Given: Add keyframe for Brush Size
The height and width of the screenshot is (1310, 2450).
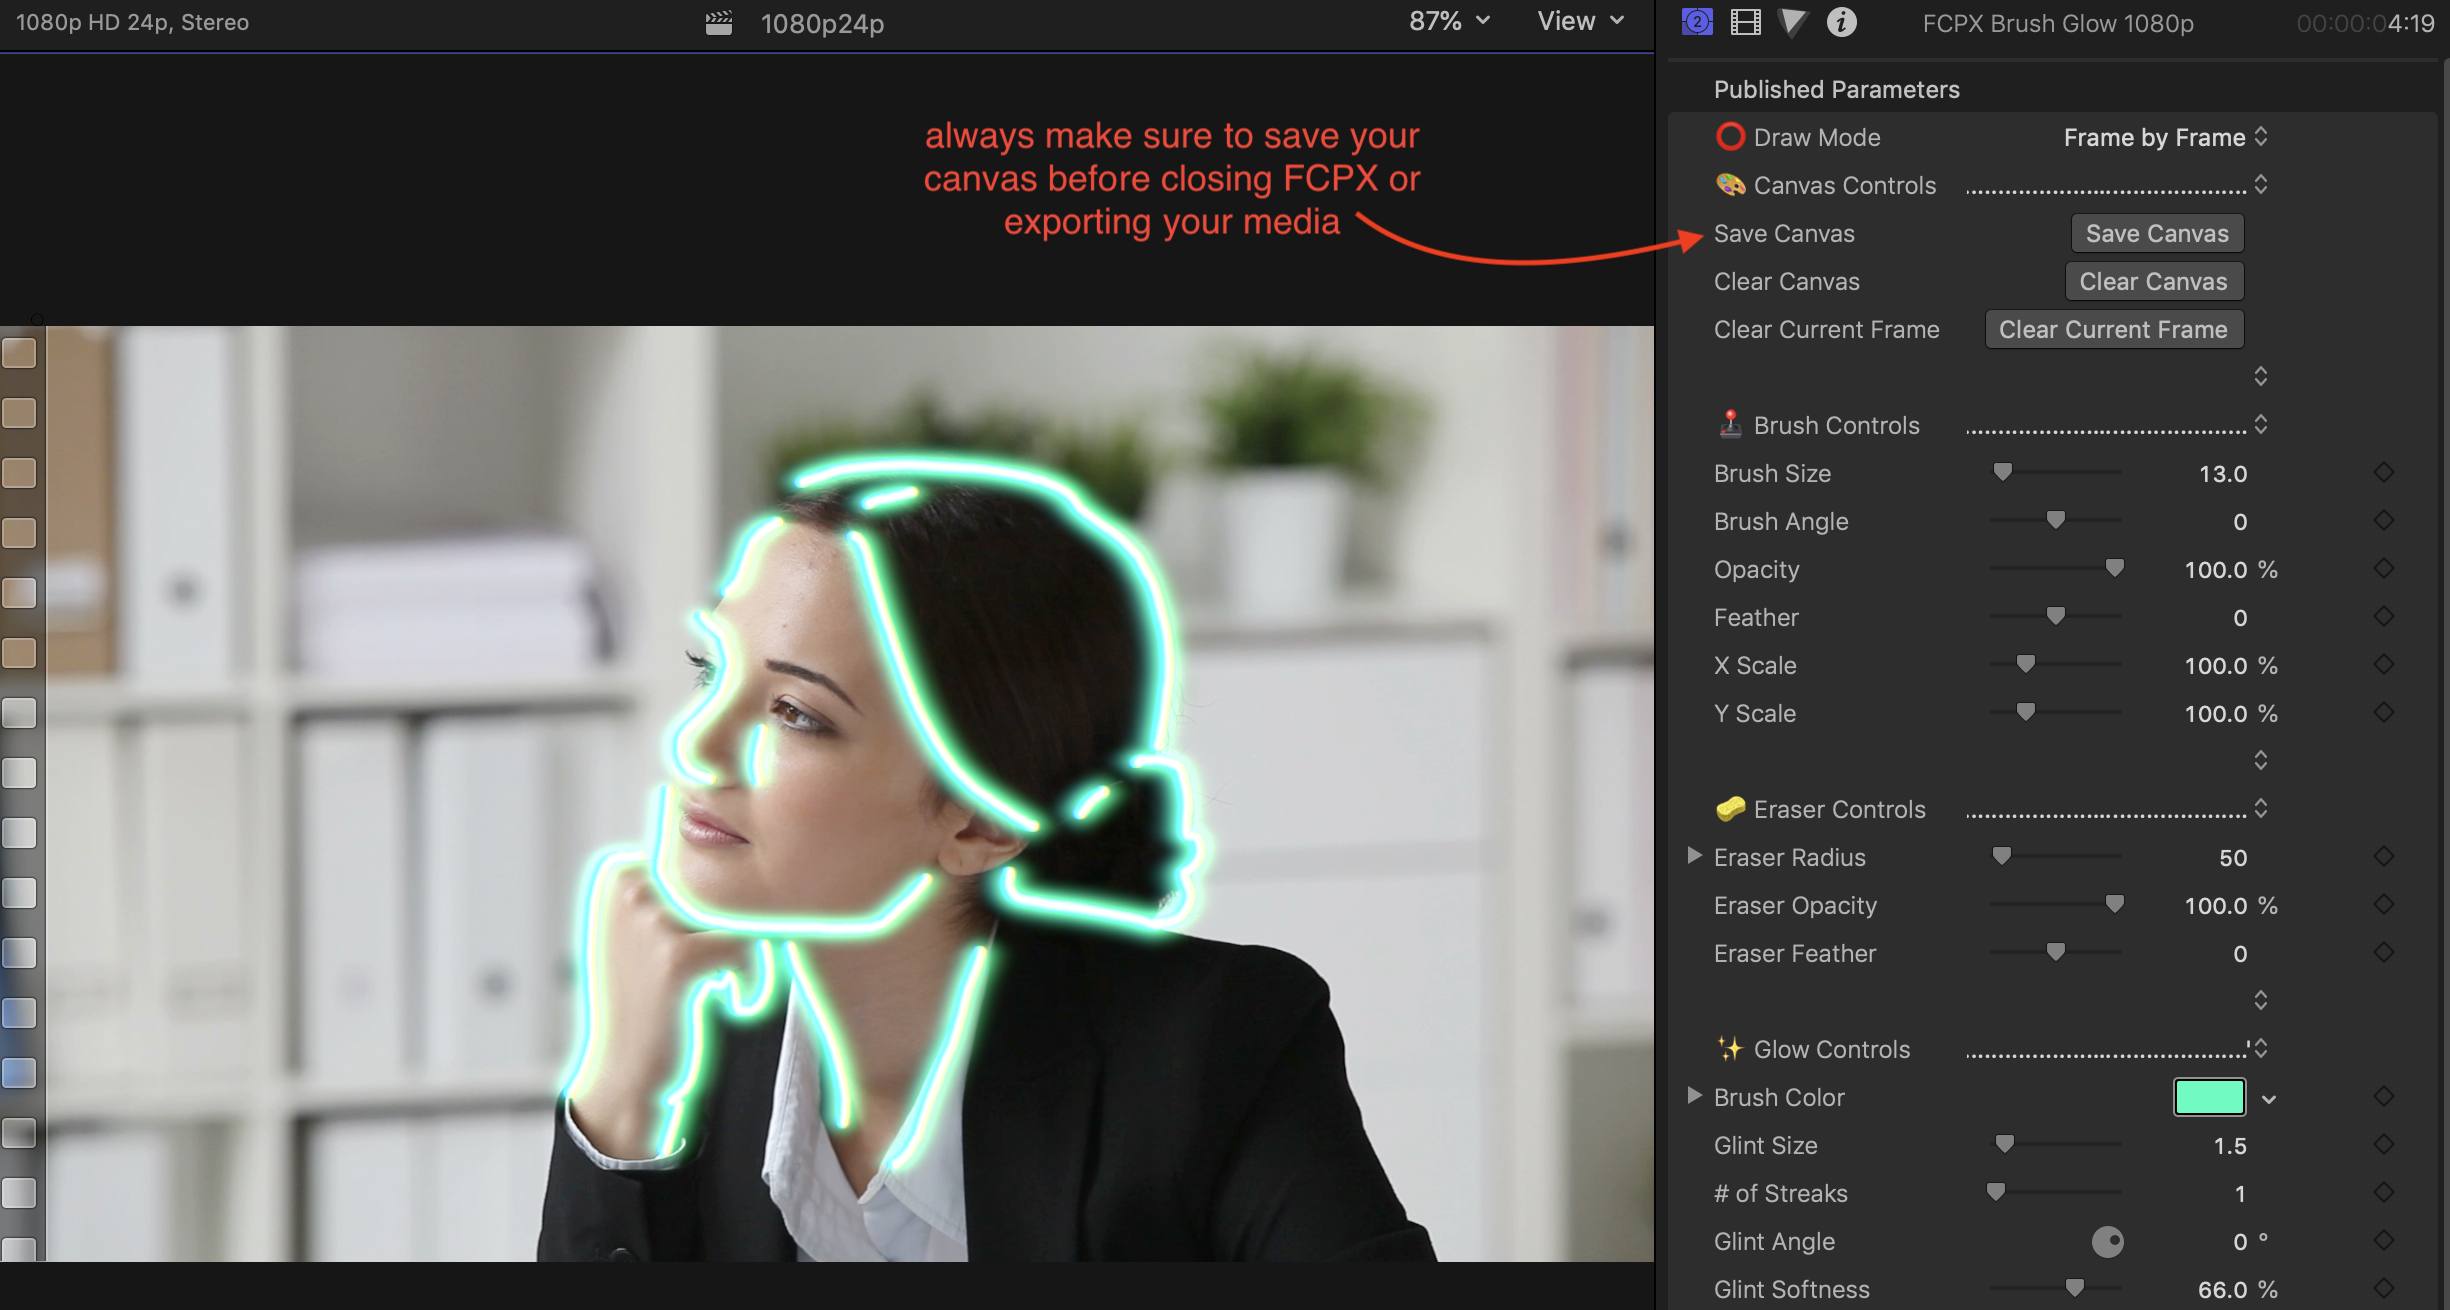Looking at the screenshot, I should [2384, 473].
